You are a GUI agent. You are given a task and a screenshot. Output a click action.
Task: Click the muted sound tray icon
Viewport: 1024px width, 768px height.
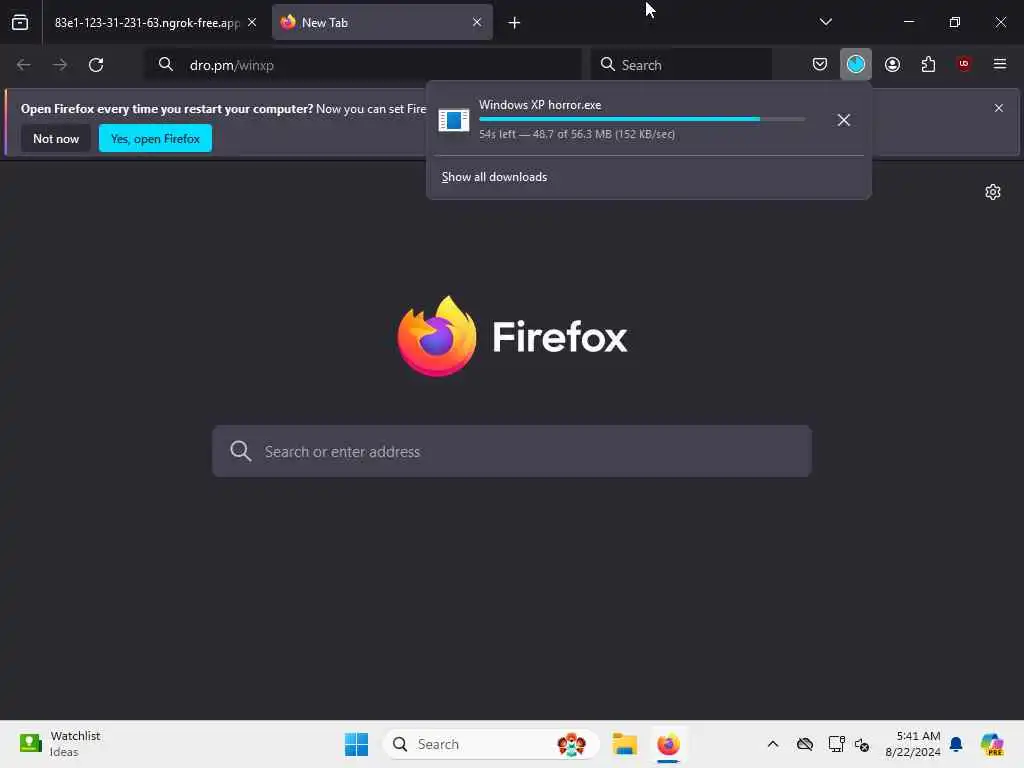[862, 744]
